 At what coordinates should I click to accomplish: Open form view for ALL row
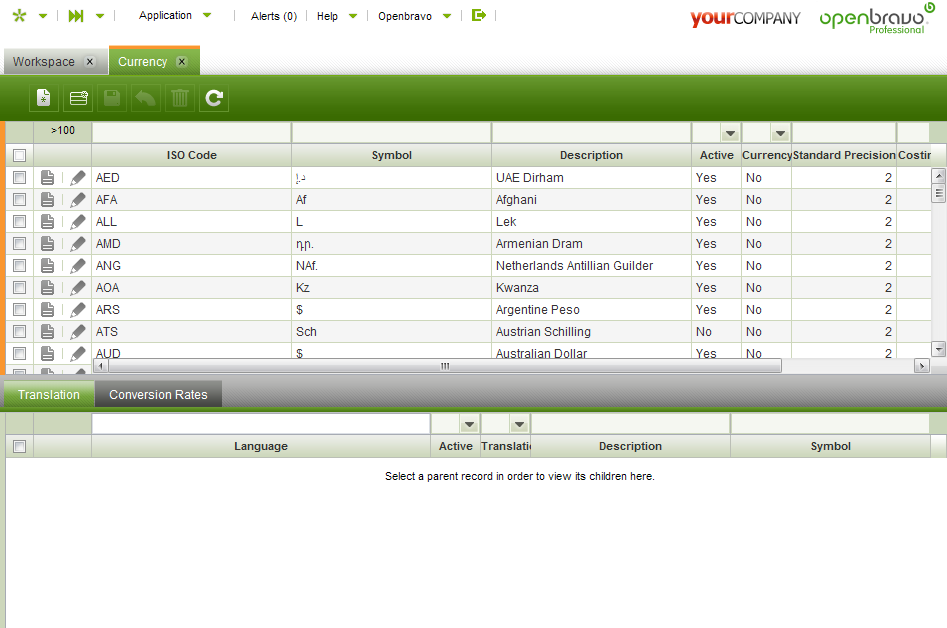click(47, 222)
